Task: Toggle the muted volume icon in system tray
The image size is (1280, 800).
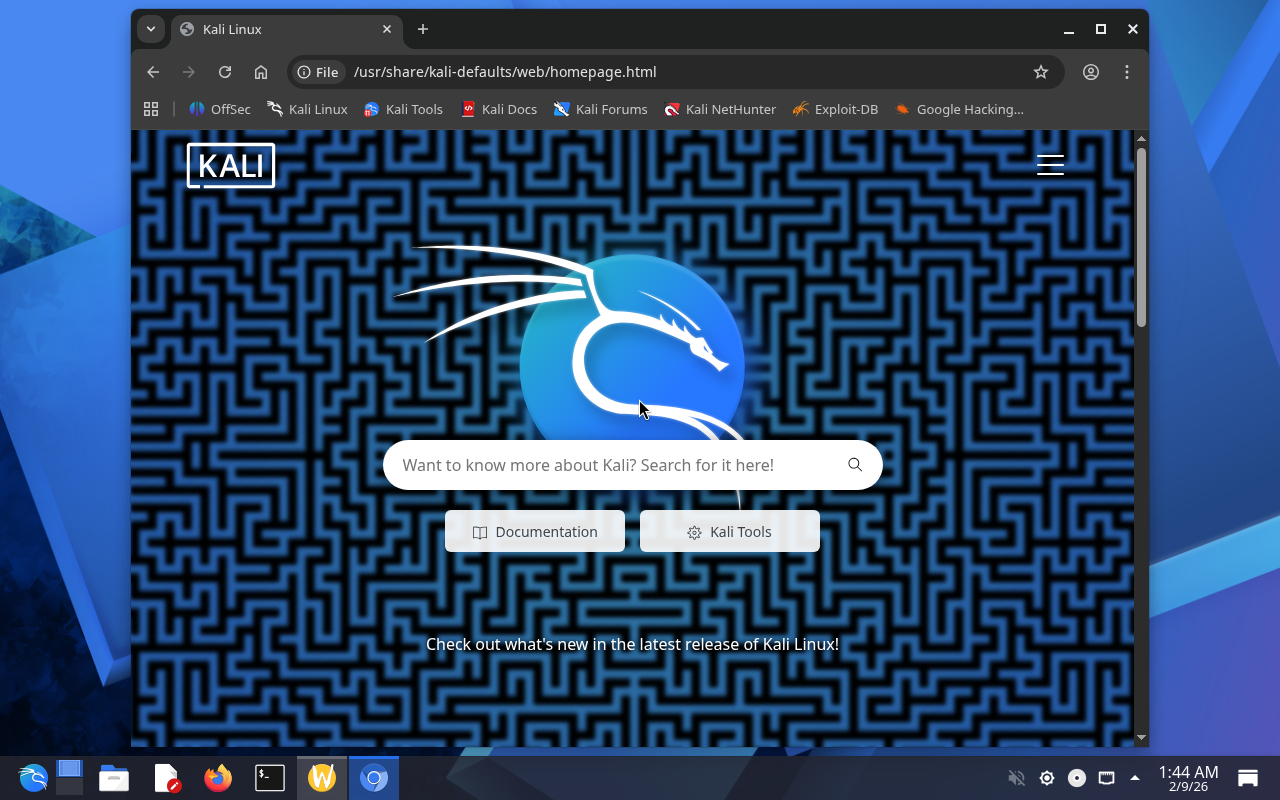Action: point(1017,778)
